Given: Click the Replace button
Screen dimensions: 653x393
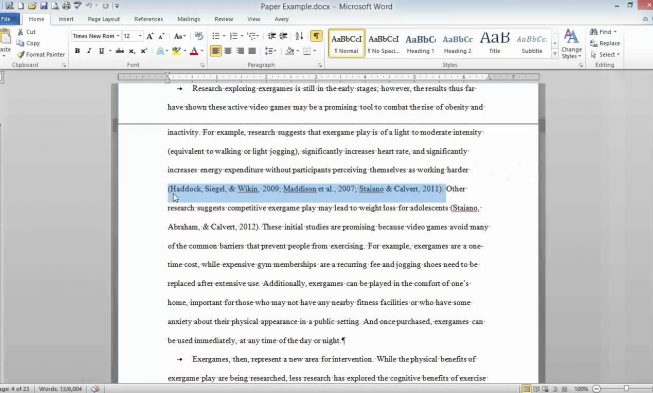Looking at the screenshot, I should pos(605,43).
